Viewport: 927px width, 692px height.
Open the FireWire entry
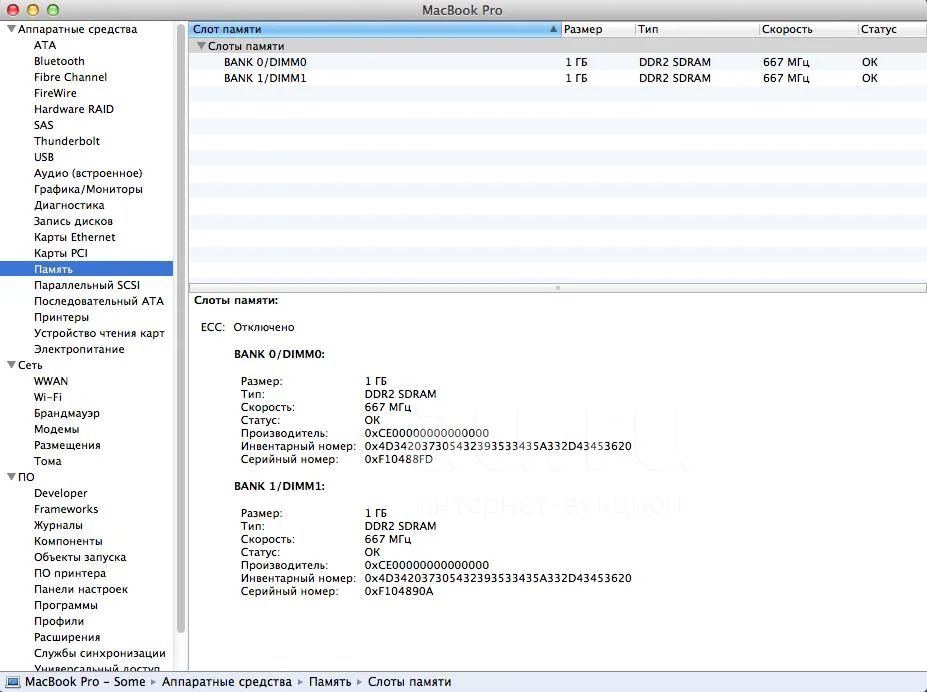coord(55,93)
